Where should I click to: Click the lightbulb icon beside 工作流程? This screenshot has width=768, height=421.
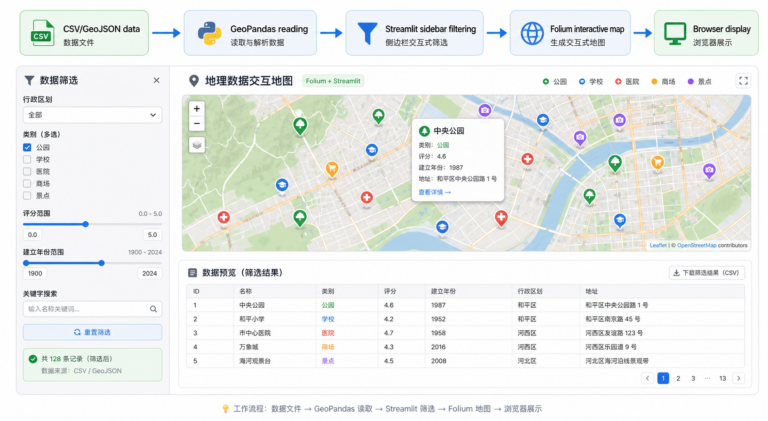(226, 409)
